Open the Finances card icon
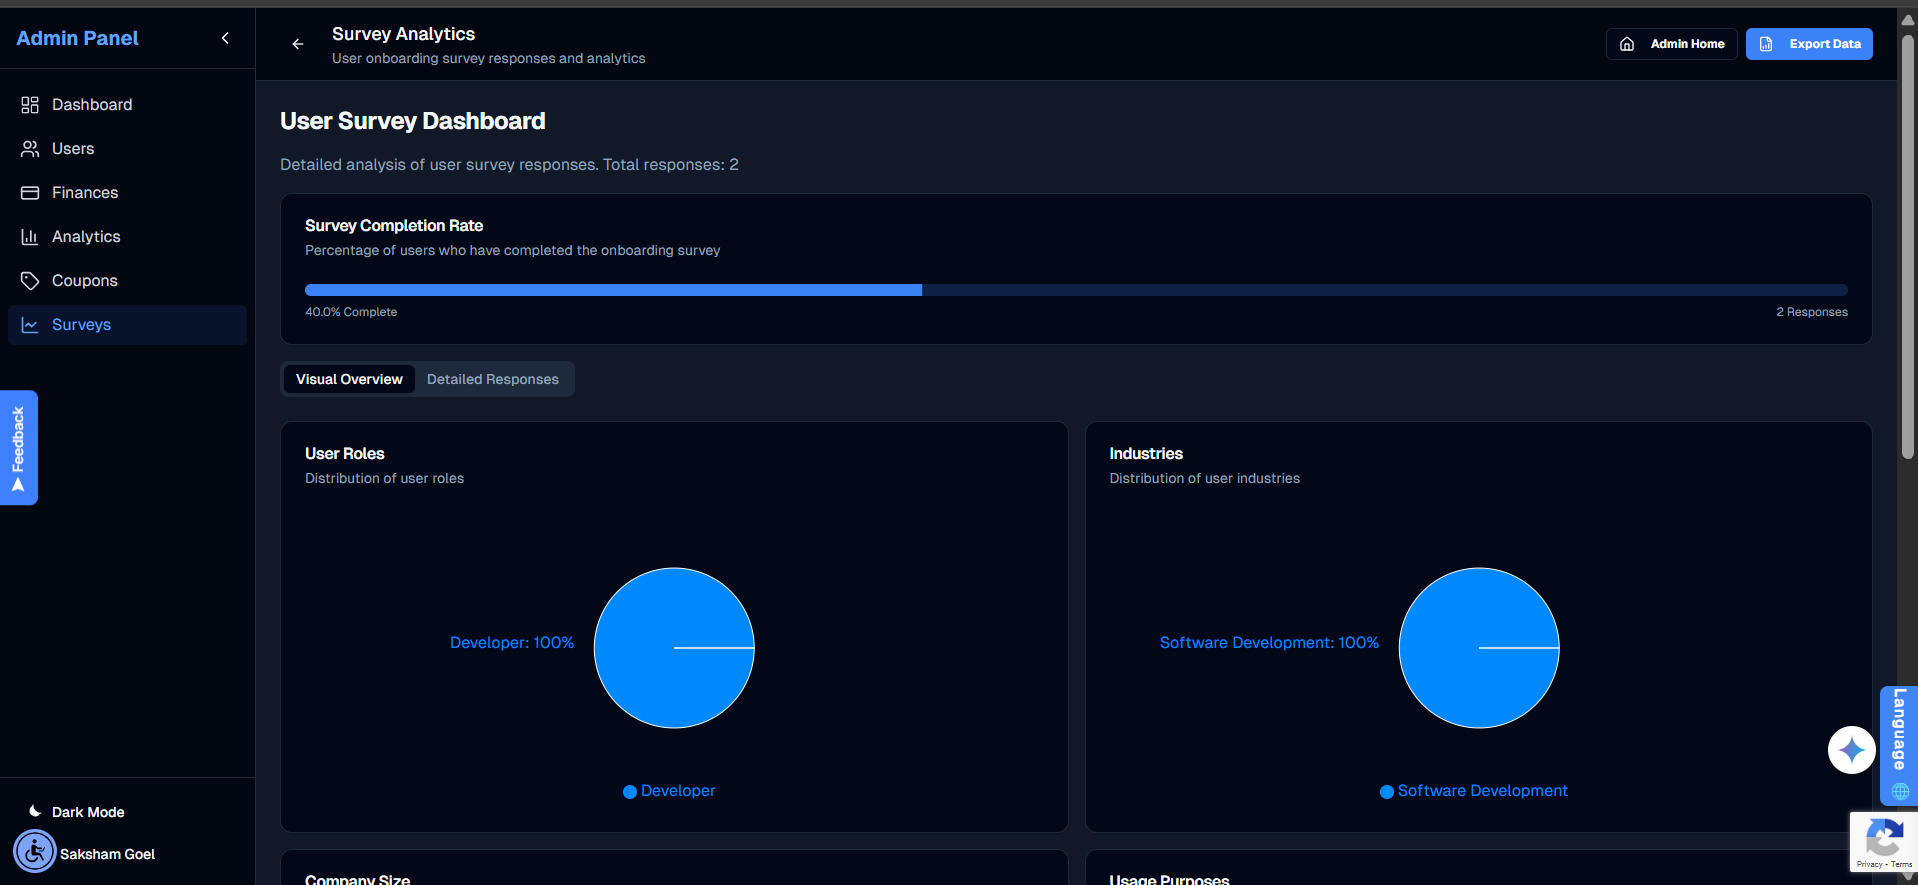 click(30, 193)
